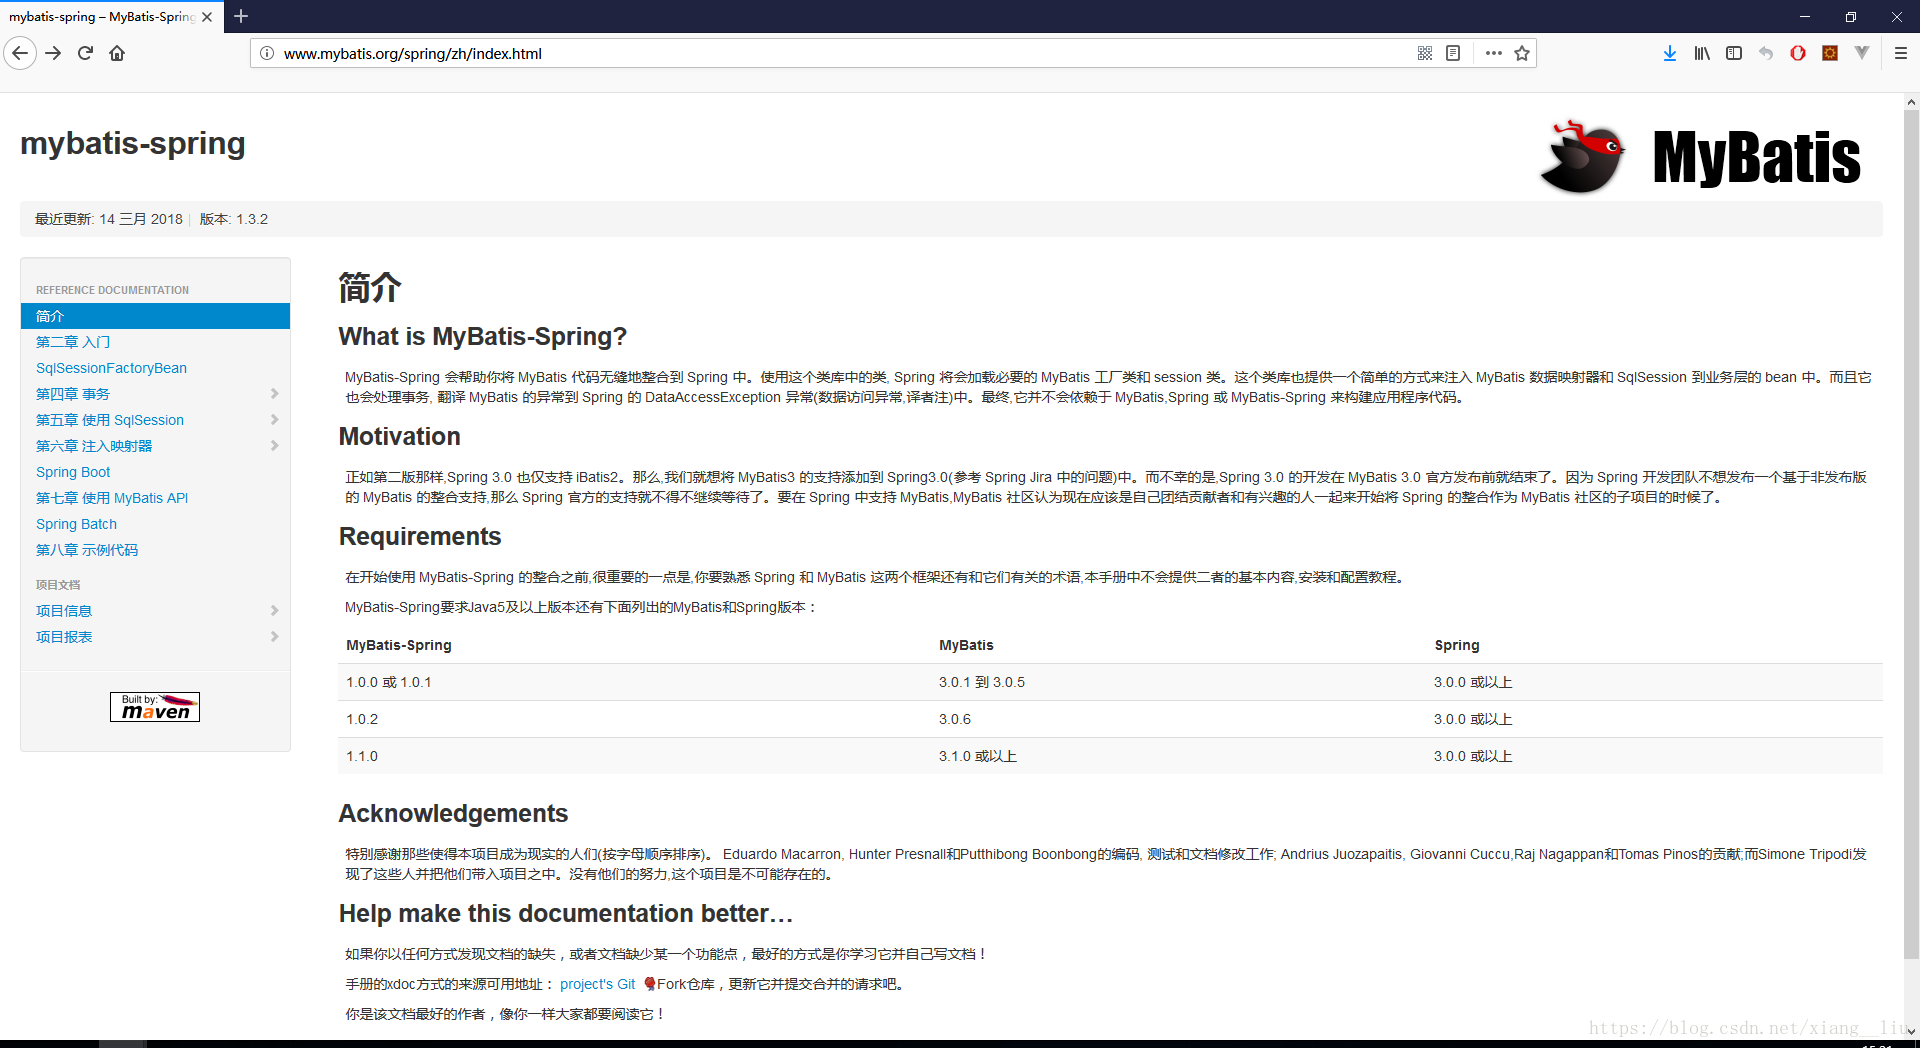Viewport: 1920px width, 1048px height.
Task: Click the Spring column header
Action: 1457,645
